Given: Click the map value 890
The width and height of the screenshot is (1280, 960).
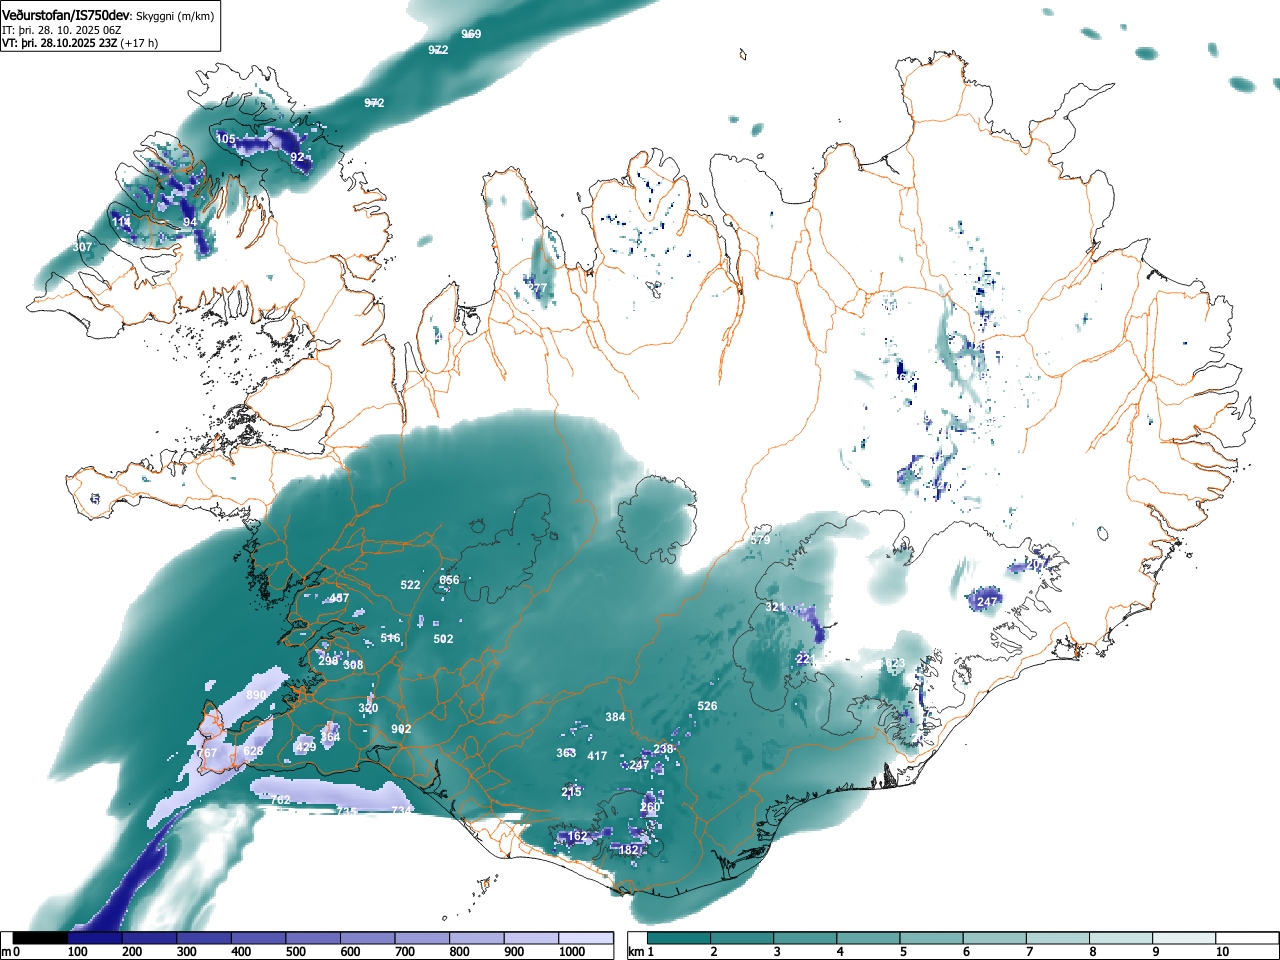Looking at the screenshot, I should pyautogui.click(x=256, y=695).
